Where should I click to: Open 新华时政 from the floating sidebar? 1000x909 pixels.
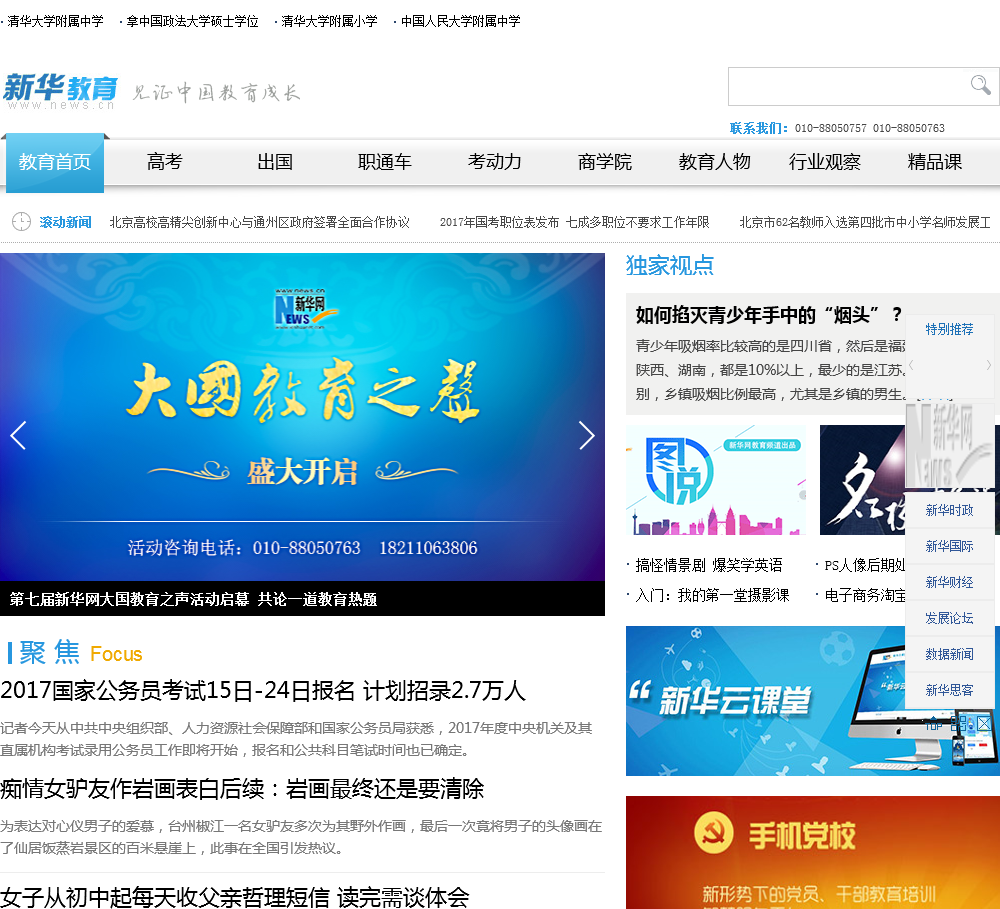click(950, 510)
